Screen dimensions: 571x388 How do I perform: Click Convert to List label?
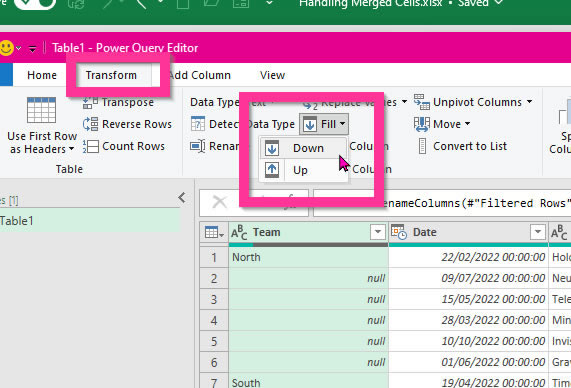pos(470,146)
